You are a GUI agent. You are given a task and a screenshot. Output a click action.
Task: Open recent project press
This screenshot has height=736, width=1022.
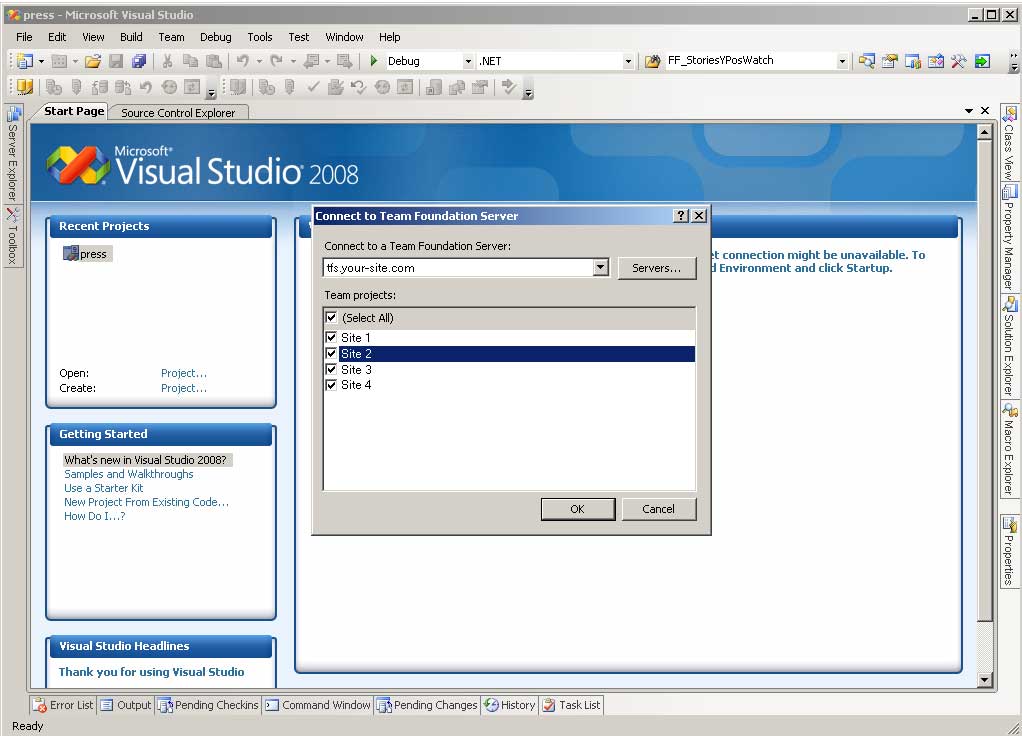click(x=87, y=254)
